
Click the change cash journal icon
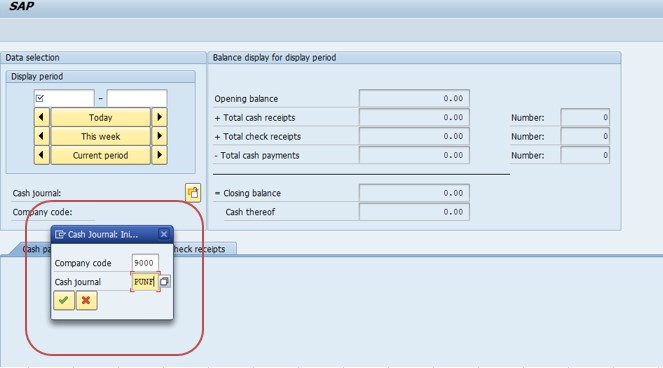[193, 193]
